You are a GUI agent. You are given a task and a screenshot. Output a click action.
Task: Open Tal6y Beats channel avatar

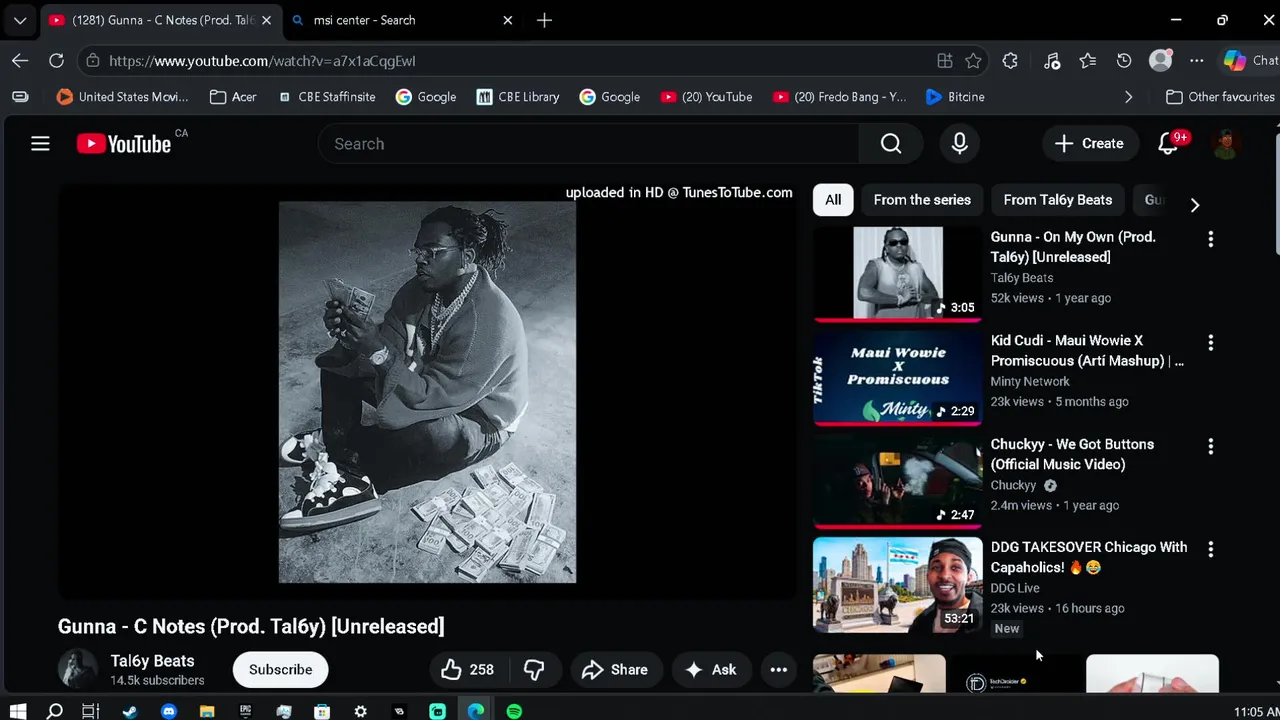coord(78,670)
